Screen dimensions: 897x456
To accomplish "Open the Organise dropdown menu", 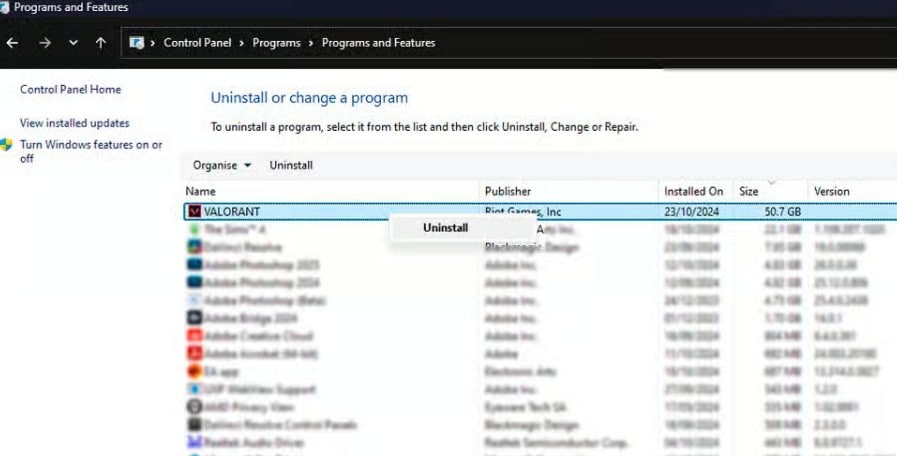I will click(221, 165).
